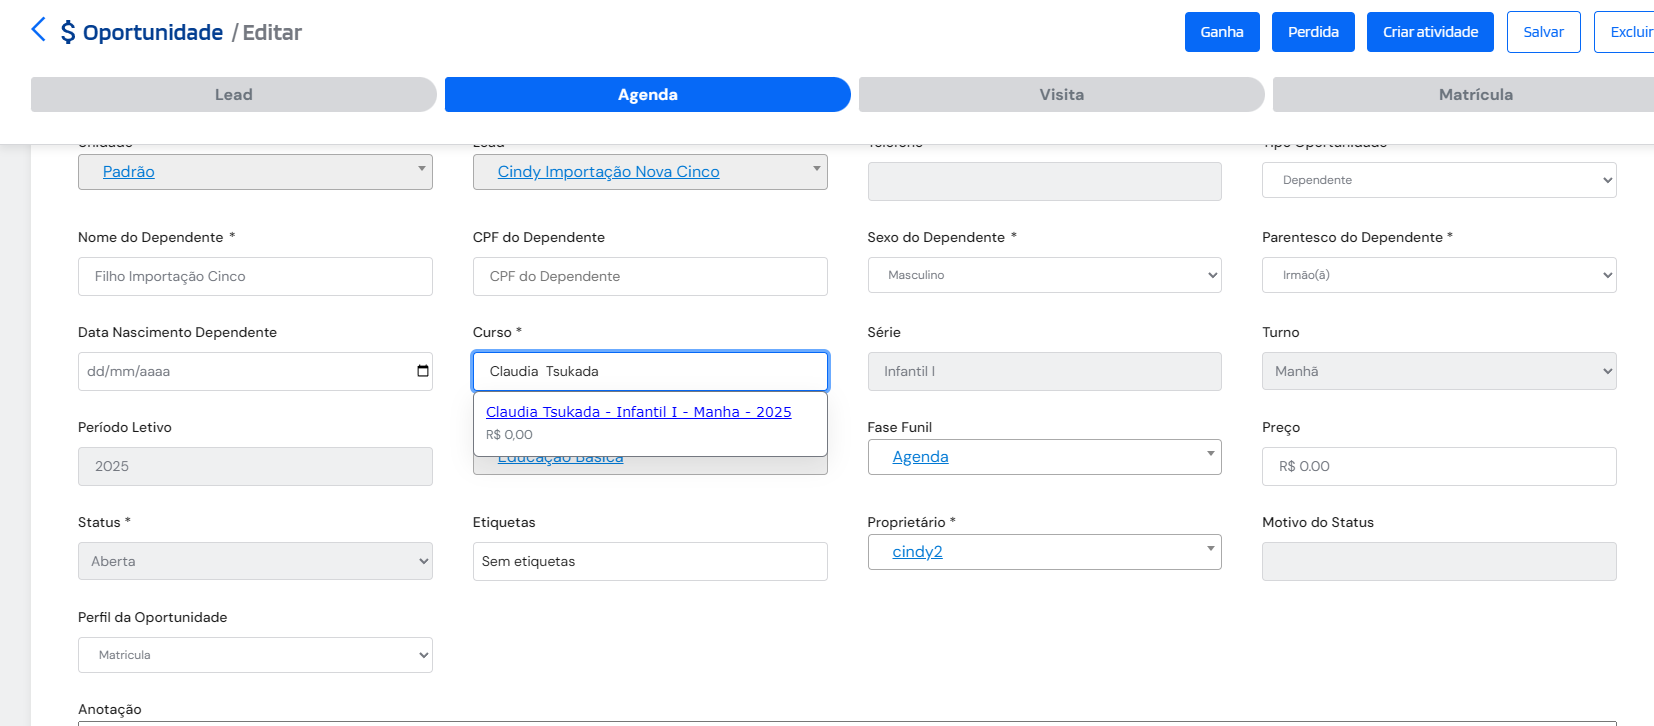The height and width of the screenshot is (726, 1654).
Task: Click the Excluir button
Action: 1626,32
